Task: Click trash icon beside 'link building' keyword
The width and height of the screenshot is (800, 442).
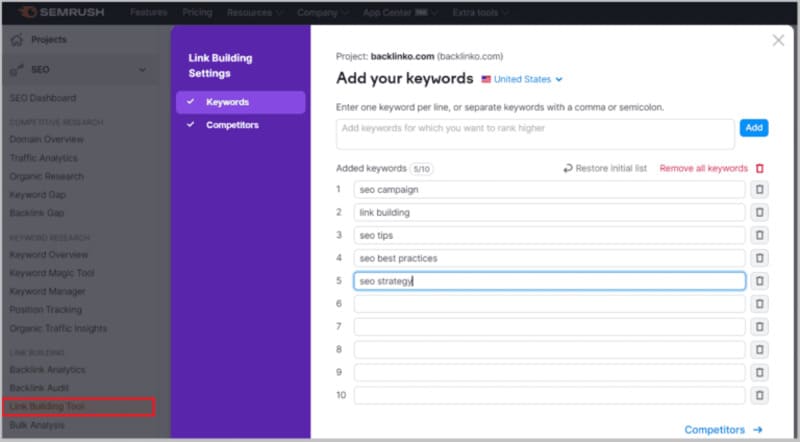Action: (760, 212)
